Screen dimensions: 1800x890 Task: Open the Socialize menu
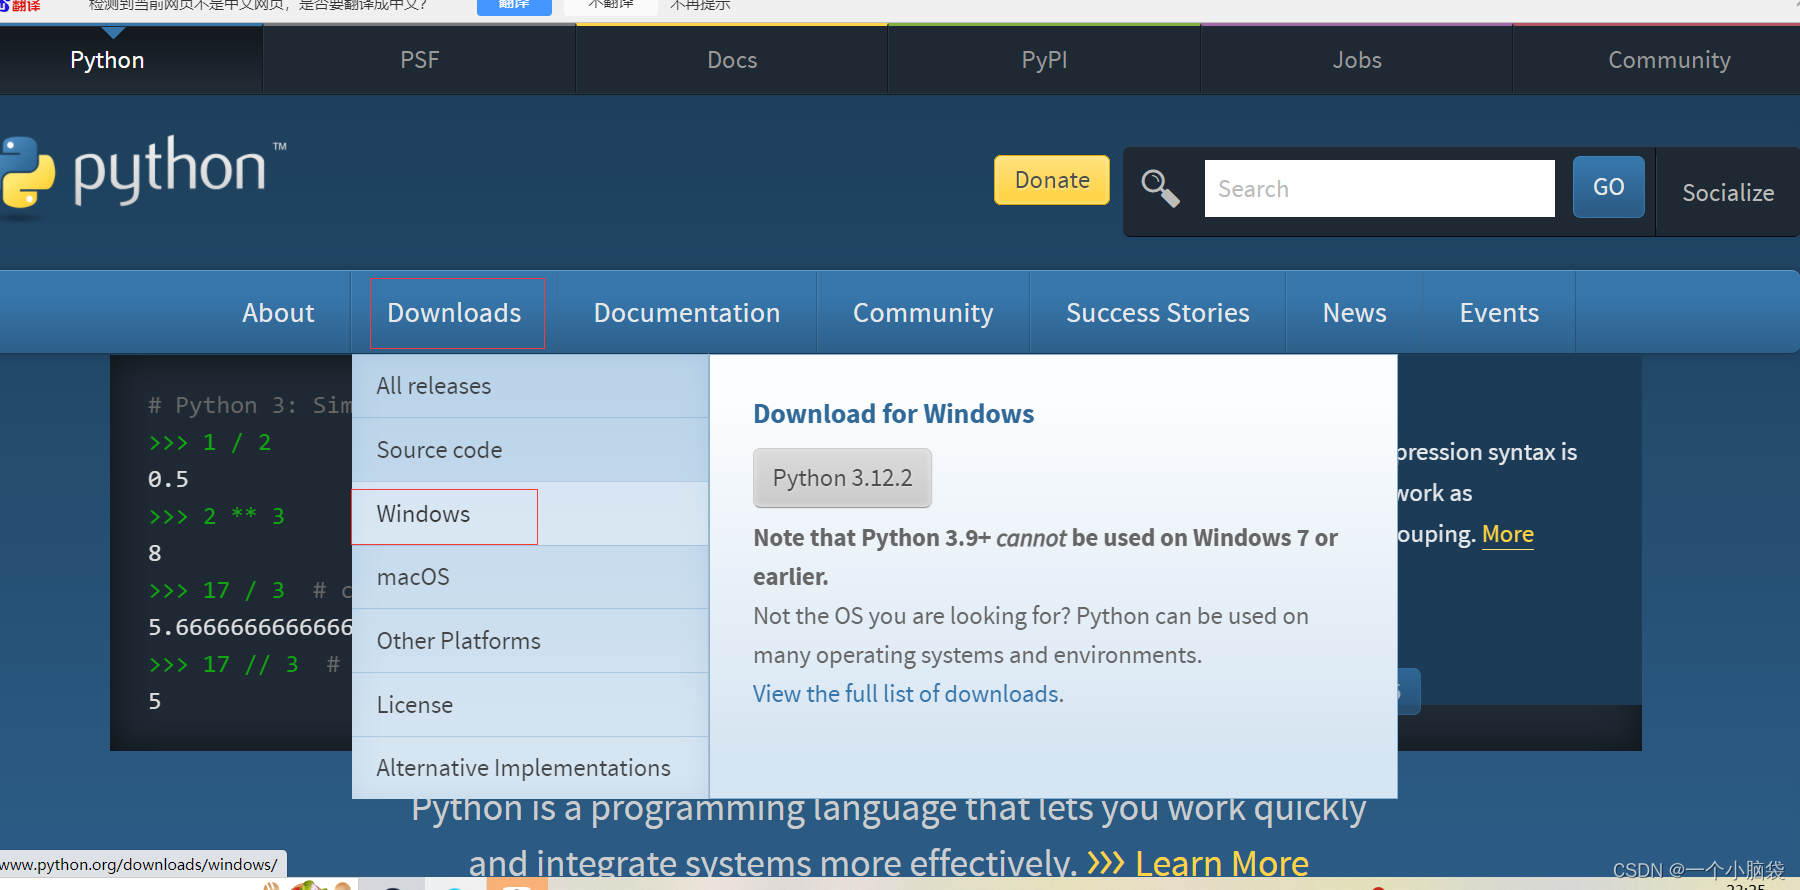pyautogui.click(x=1728, y=192)
